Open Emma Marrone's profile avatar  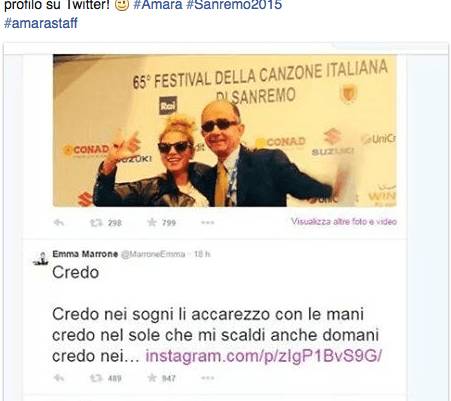41,259
